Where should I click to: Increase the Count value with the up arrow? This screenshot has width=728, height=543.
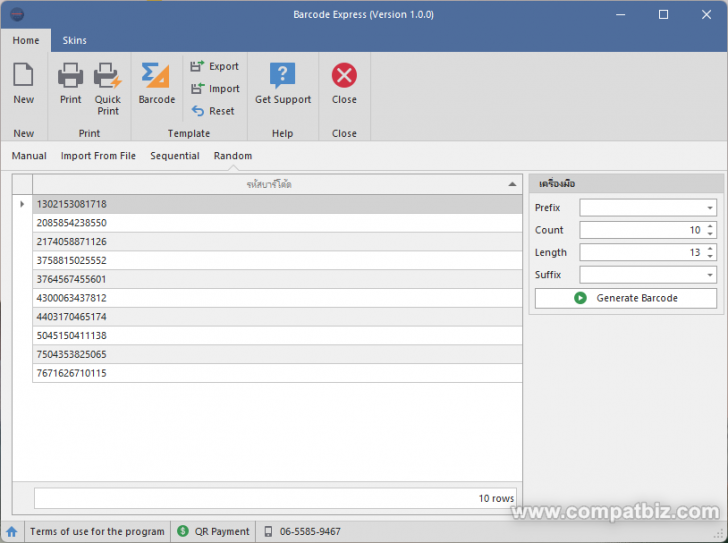[710, 226]
